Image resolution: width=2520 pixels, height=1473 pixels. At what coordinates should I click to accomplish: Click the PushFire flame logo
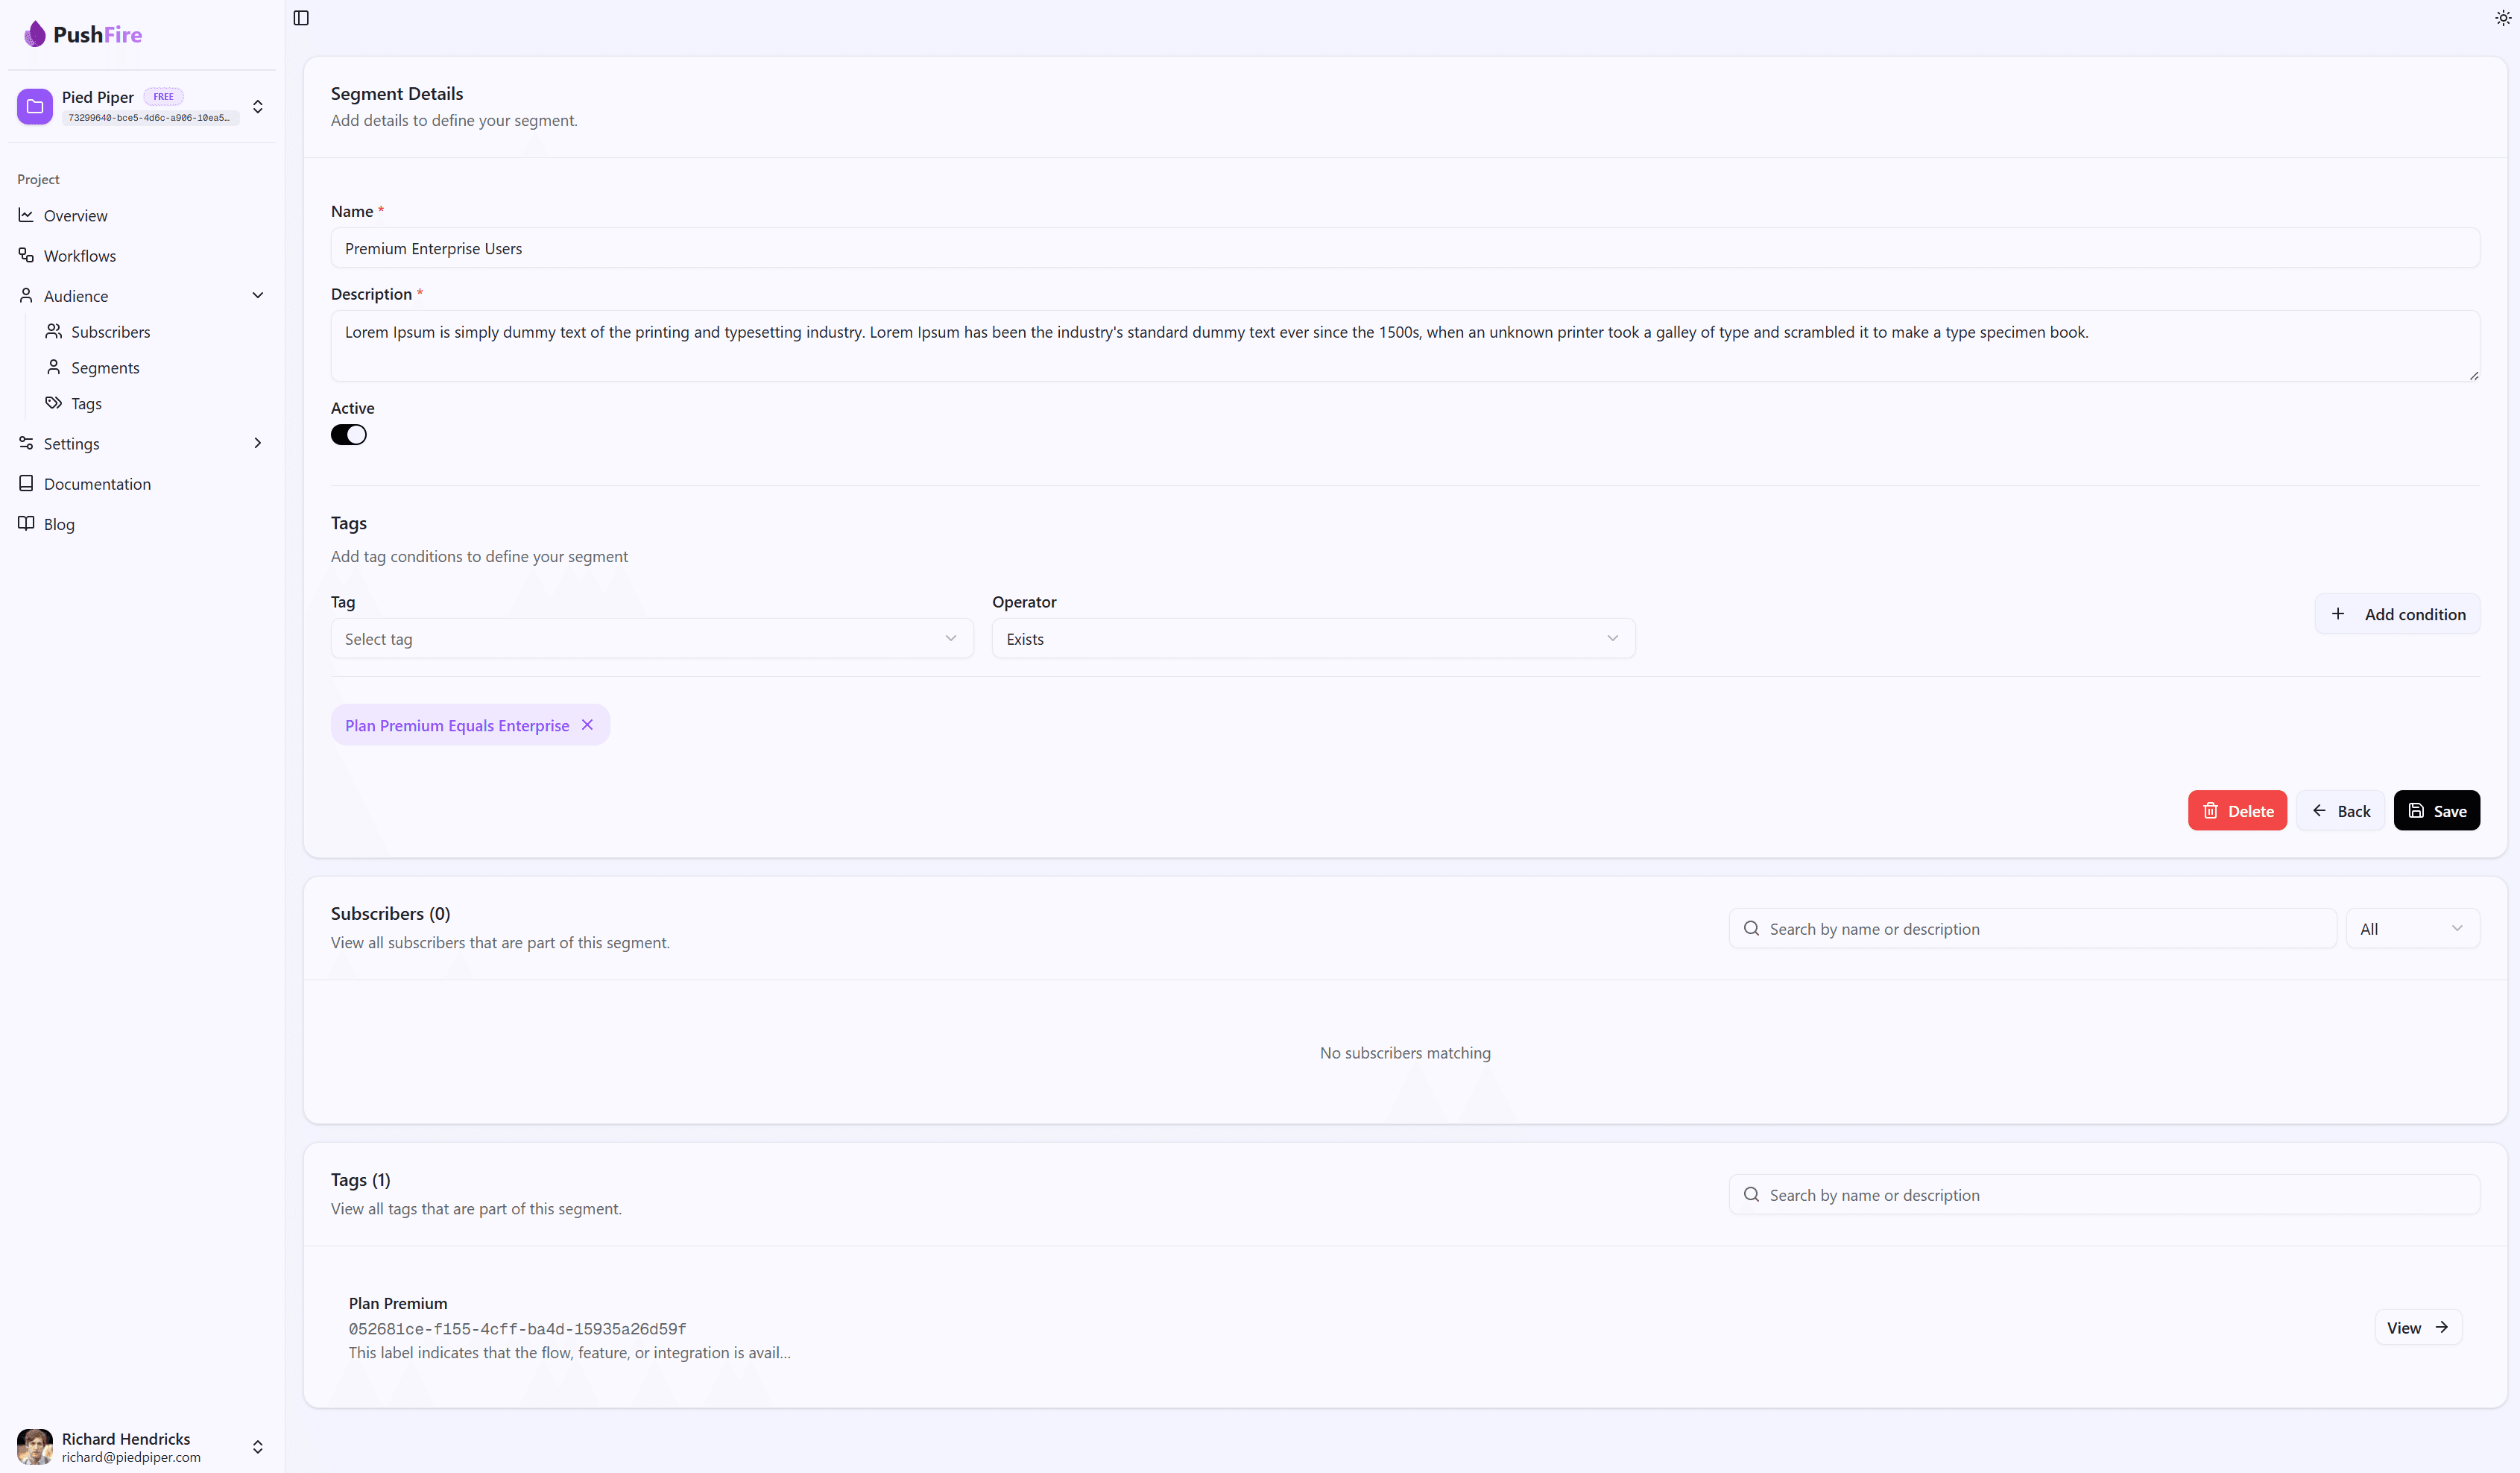click(x=35, y=34)
